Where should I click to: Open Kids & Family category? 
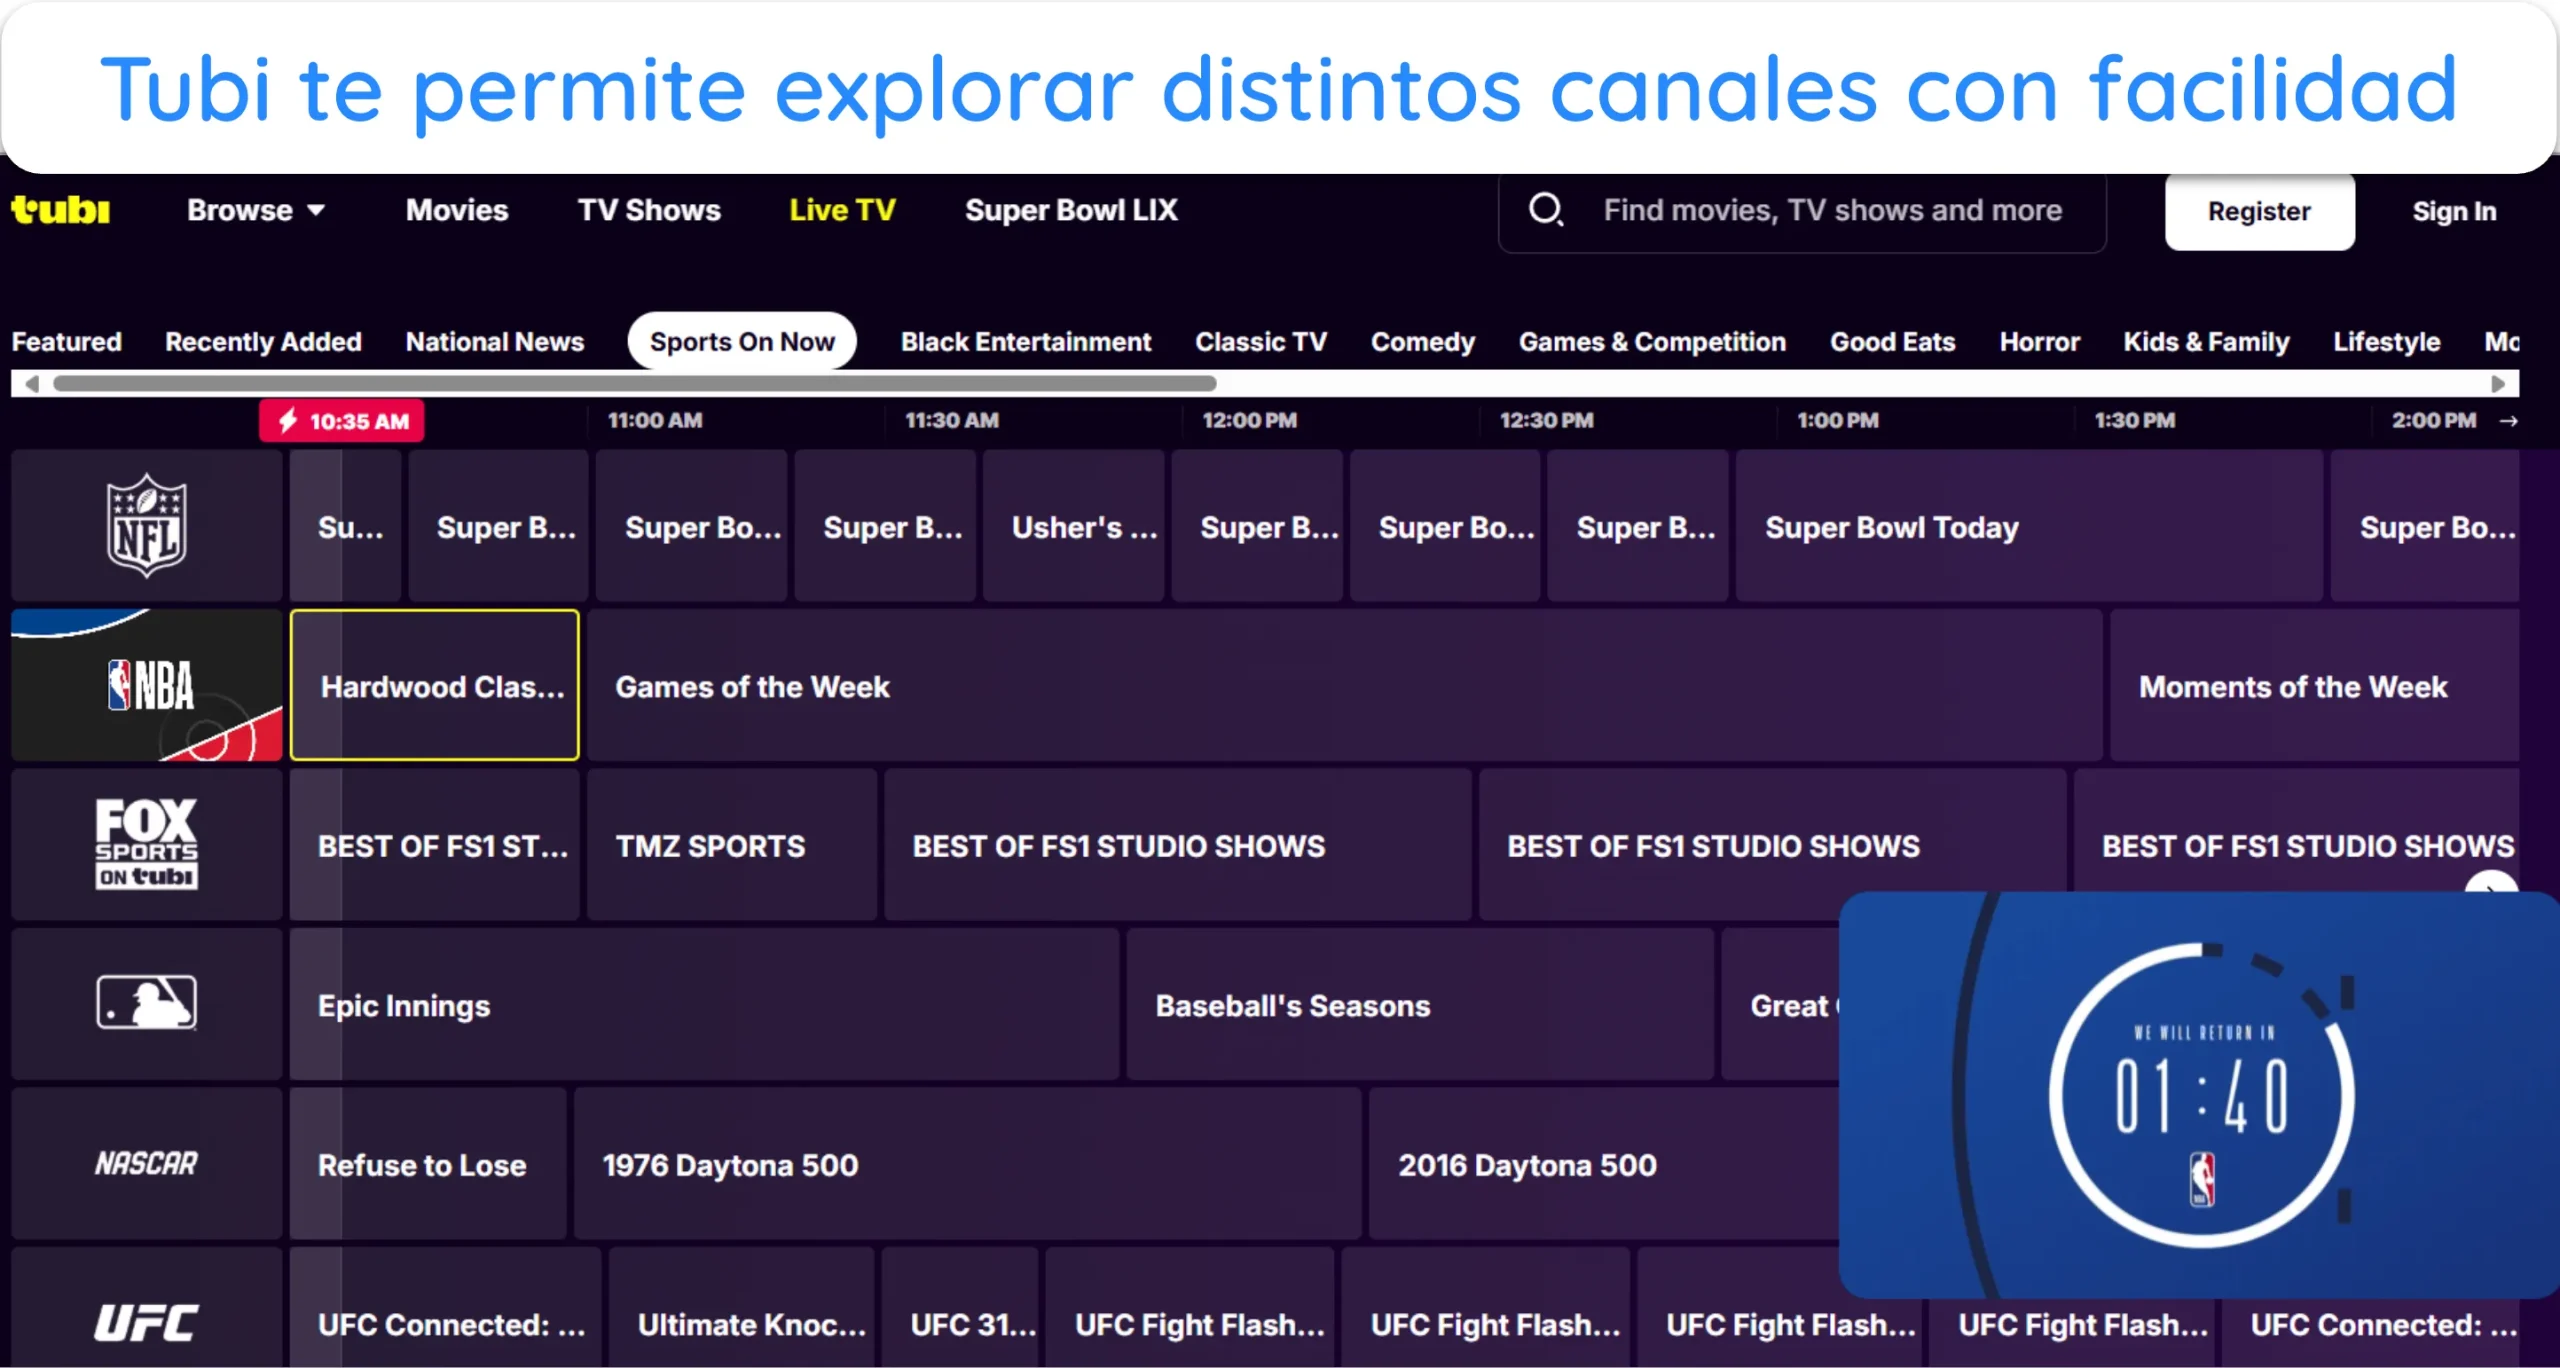(2206, 342)
